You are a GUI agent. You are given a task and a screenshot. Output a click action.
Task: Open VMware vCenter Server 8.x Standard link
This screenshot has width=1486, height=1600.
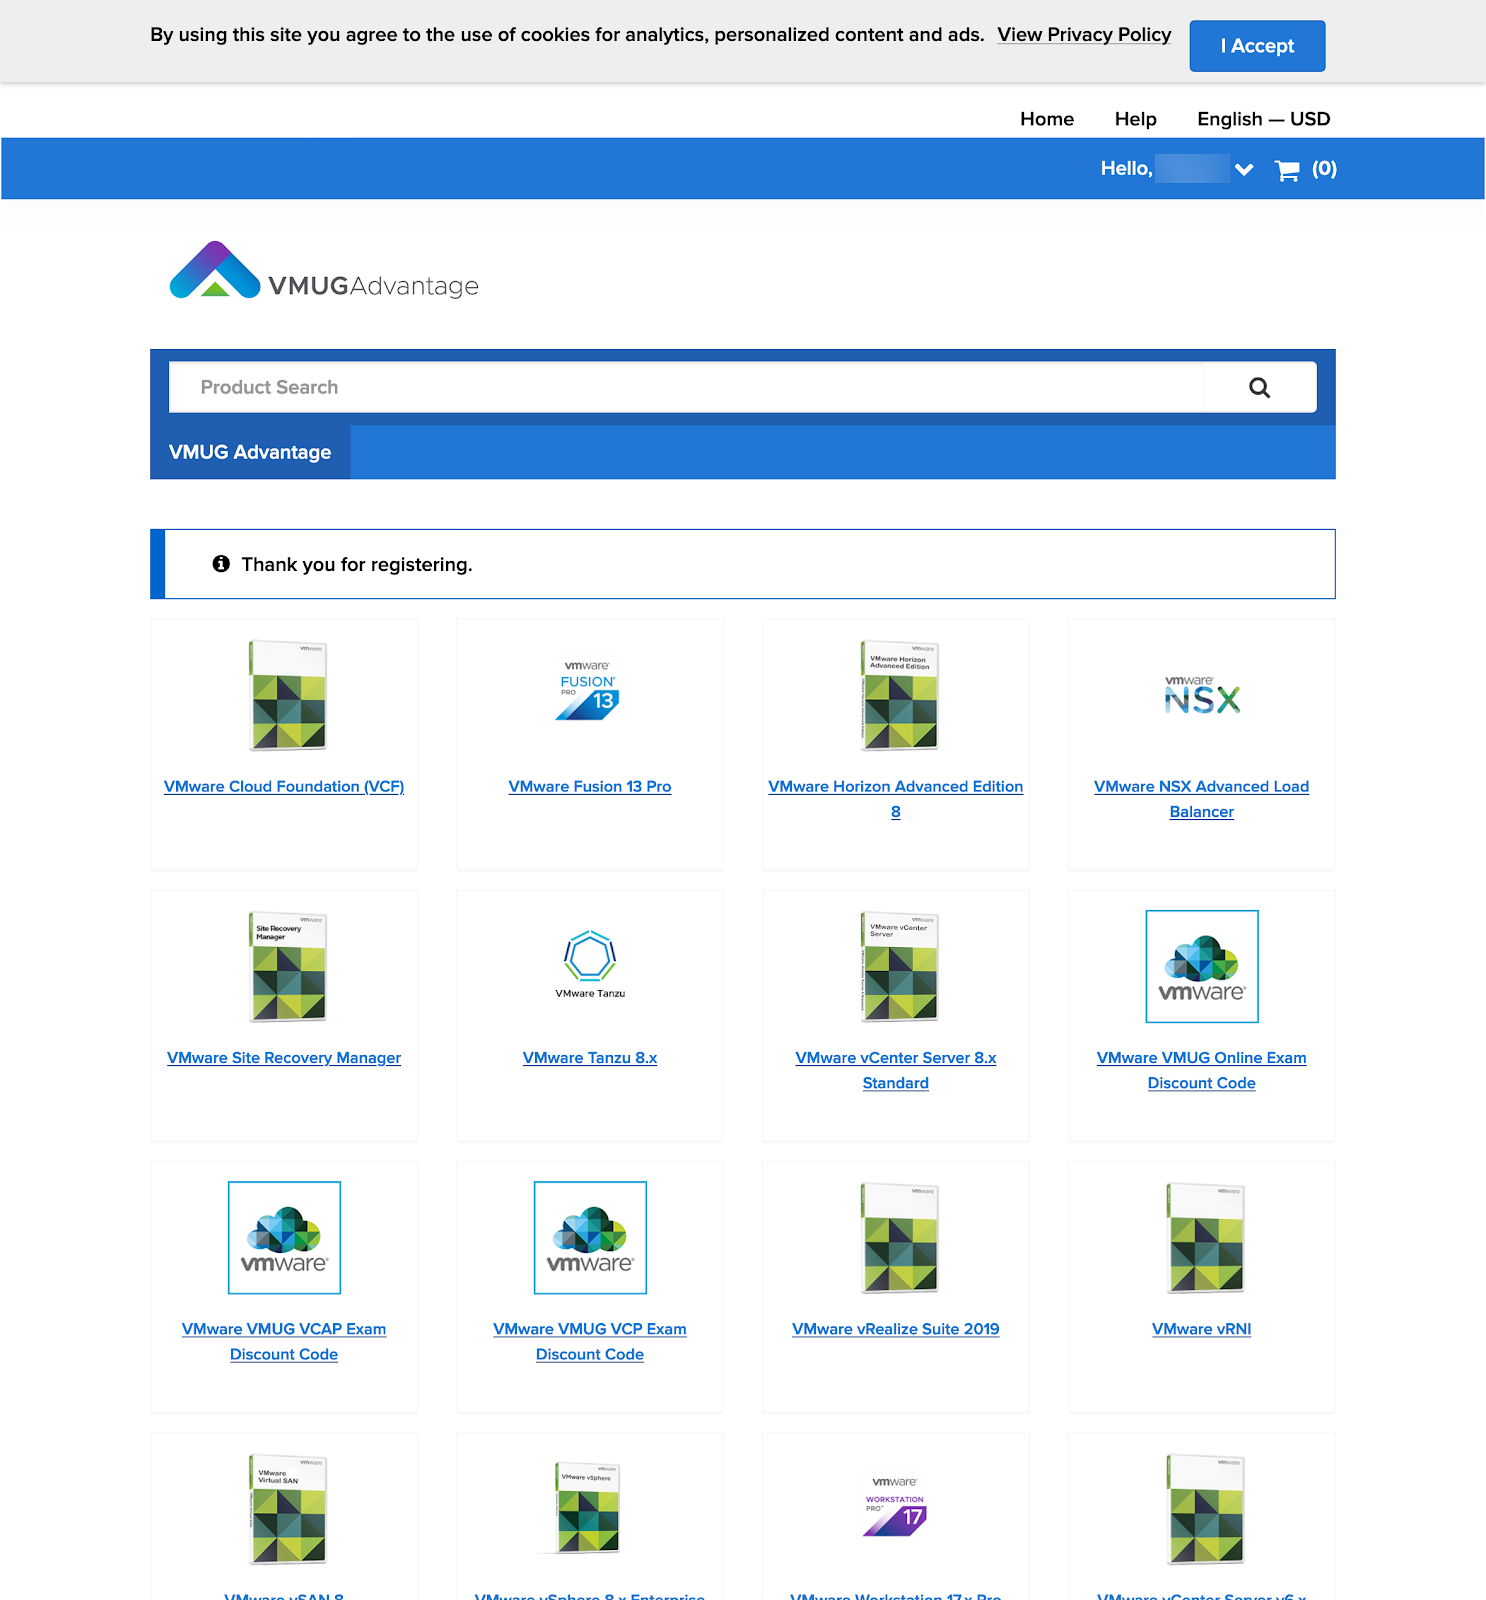(896, 1070)
